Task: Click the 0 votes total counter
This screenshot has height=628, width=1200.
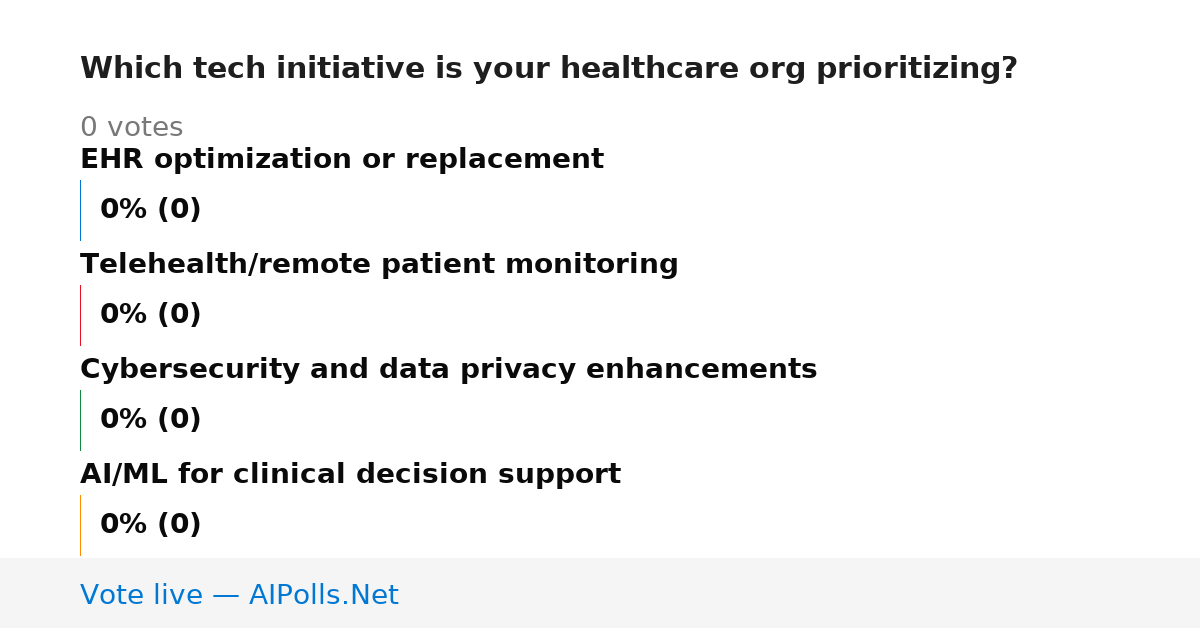Action: click(x=131, y=128)
